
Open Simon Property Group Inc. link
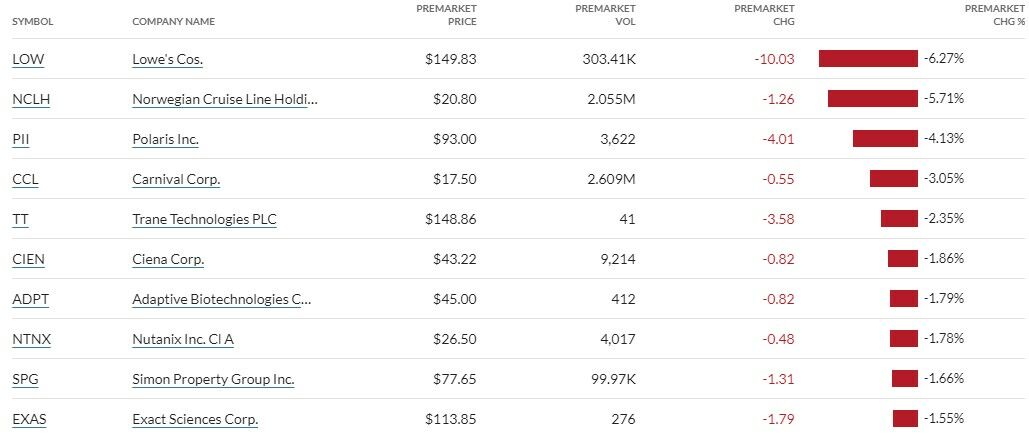213,379
